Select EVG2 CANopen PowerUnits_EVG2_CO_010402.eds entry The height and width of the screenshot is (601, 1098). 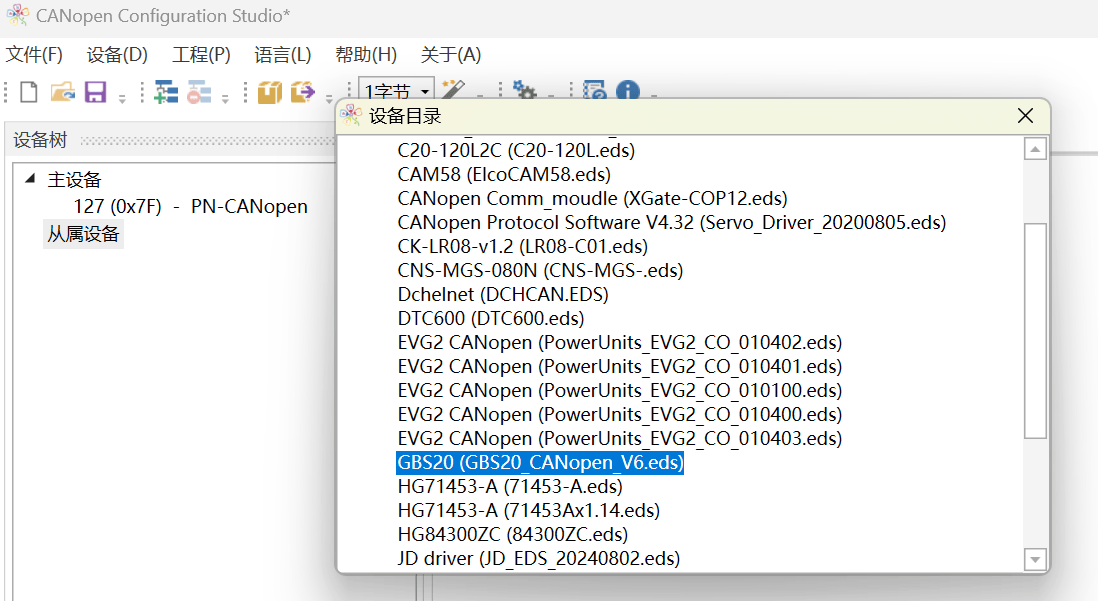(620, 343)
